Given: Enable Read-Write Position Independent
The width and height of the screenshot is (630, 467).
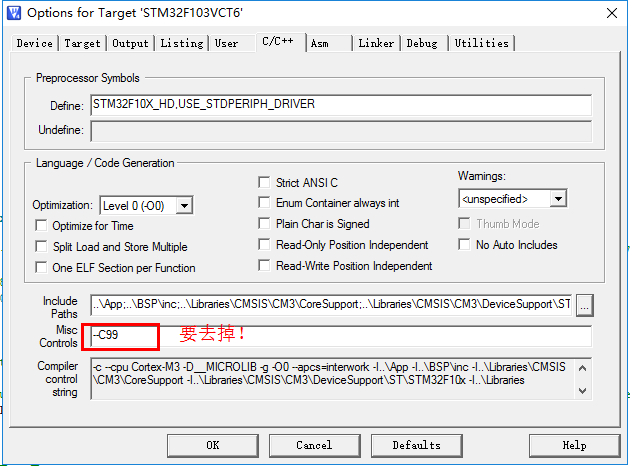Looking at the screenshot, I should coord(264,265).
